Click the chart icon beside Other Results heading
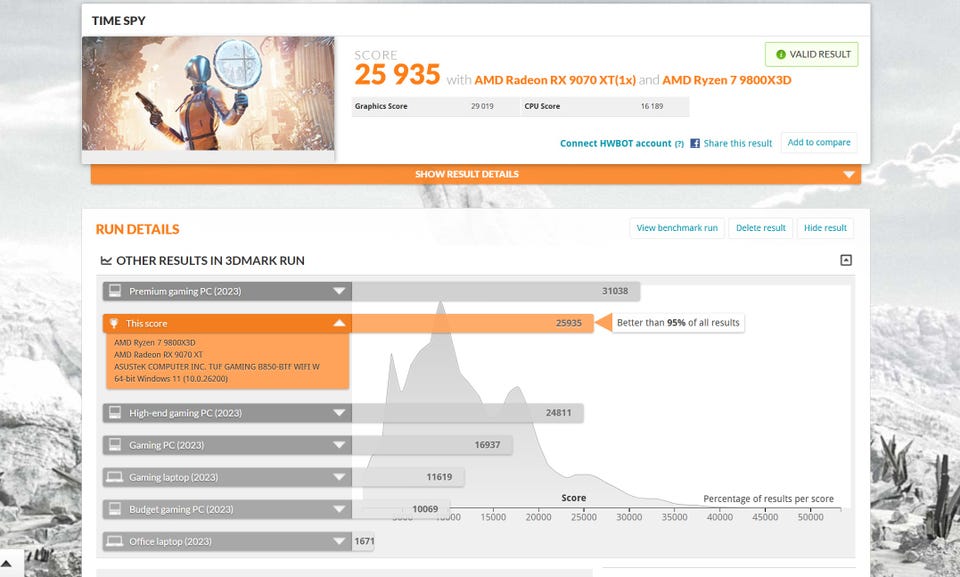The height and width of the screenshot is (577, 960). point(106,261)
